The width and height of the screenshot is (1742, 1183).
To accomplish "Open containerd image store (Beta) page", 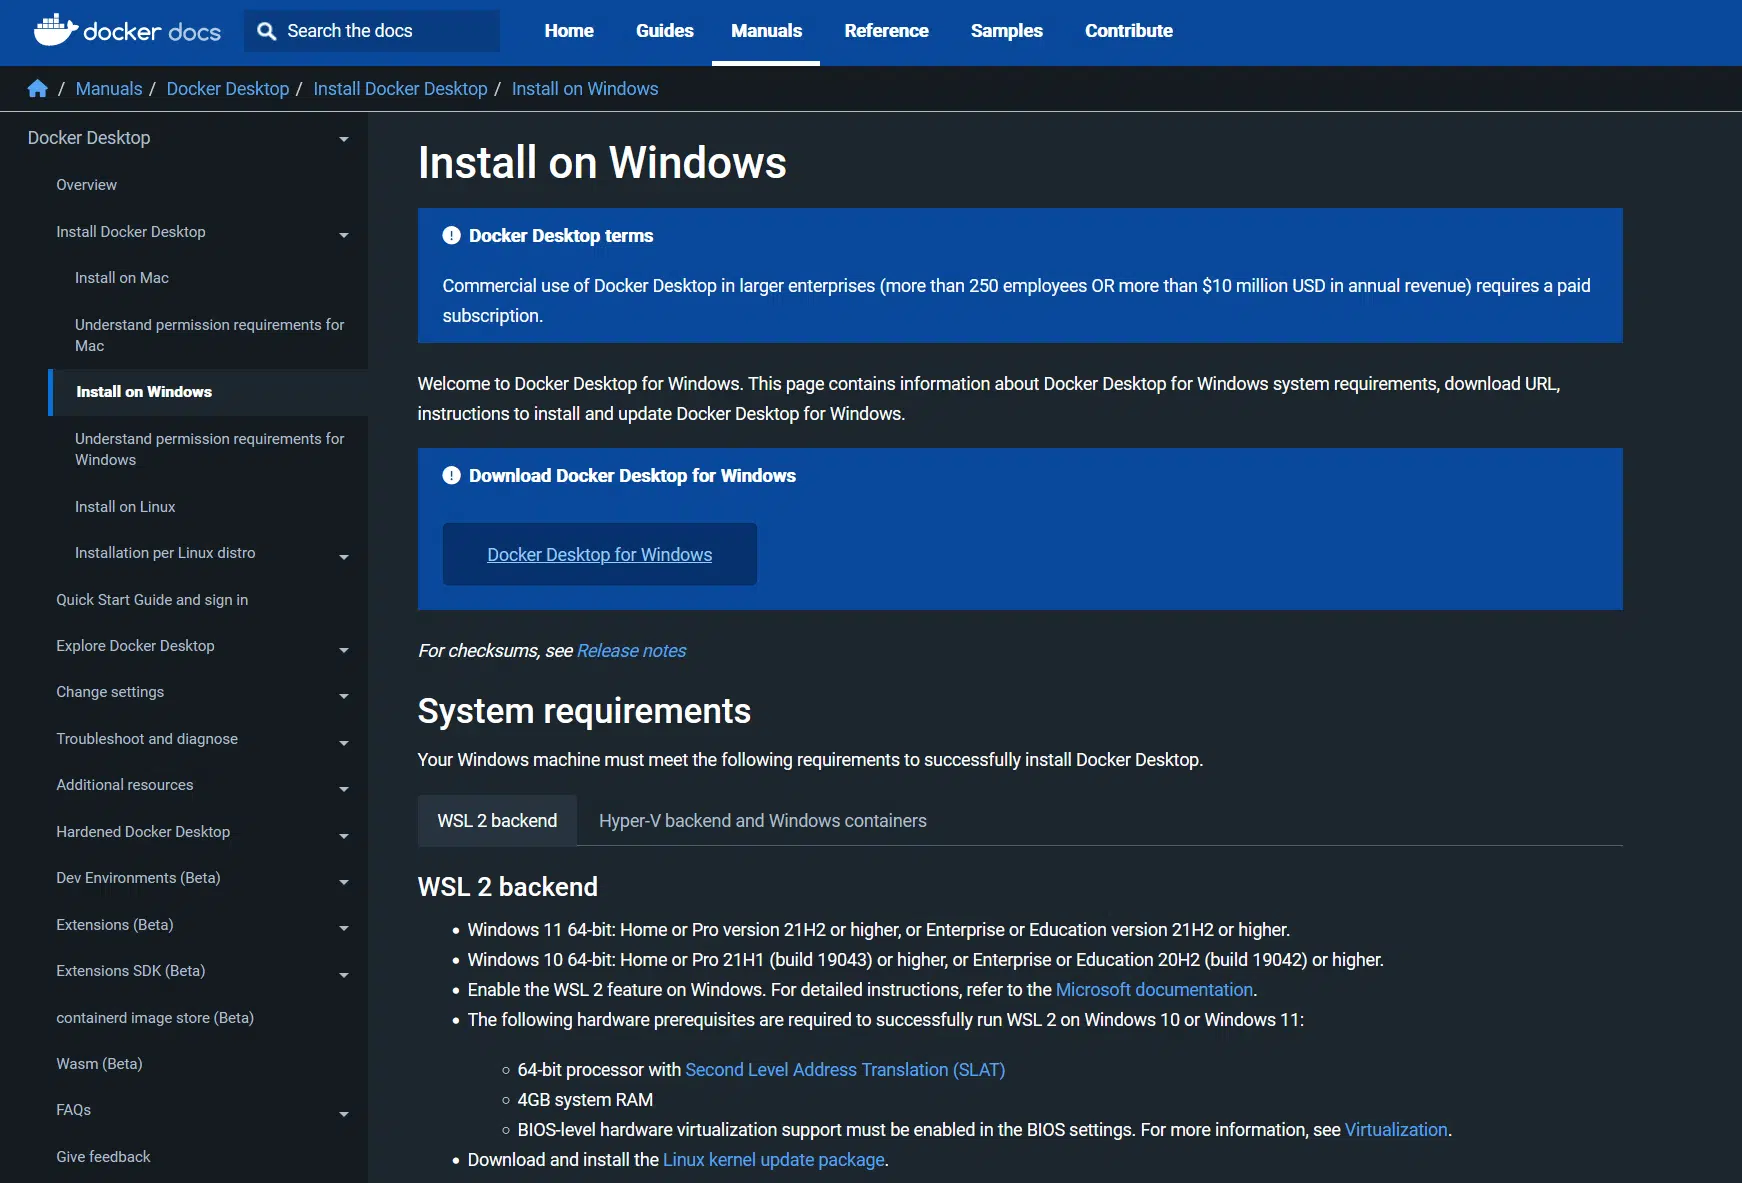I will [x=155, y=1018].
